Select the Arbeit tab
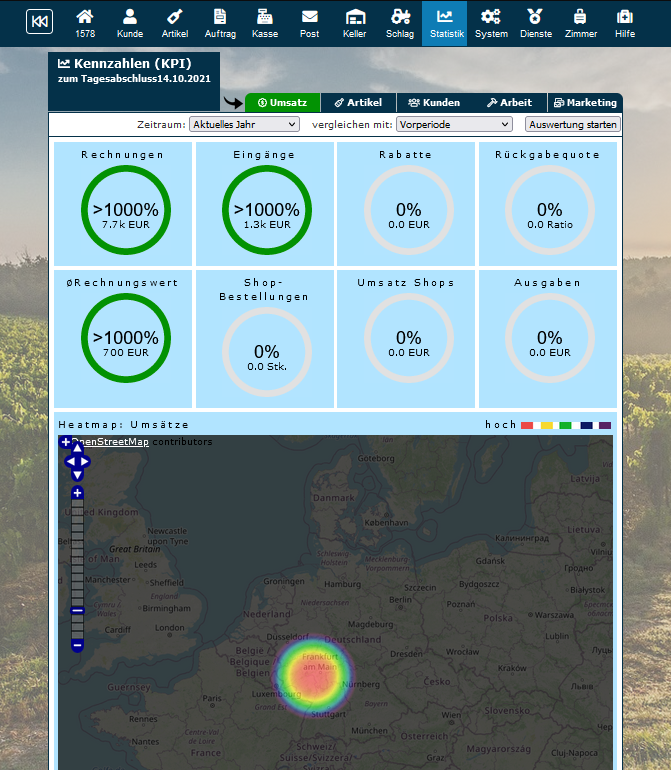Screen dimensions: 671x770 [x=509, y=102]
